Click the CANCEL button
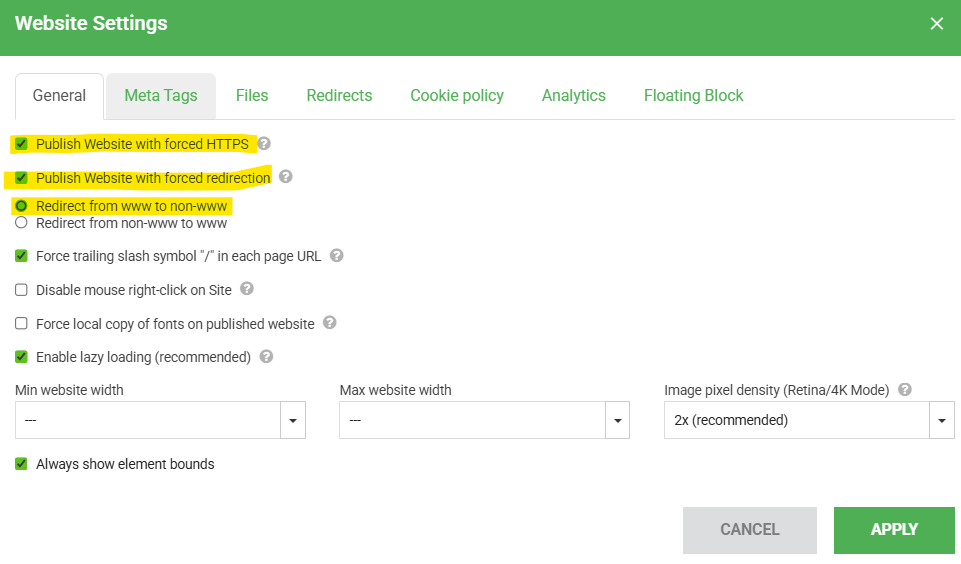 point(750,530)
